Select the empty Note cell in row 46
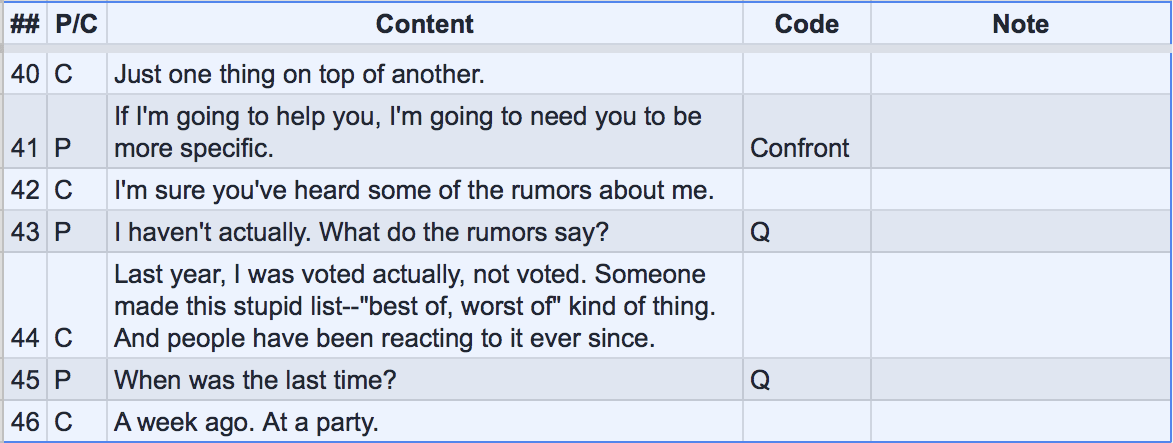The height and width of the screenshot is (443, 1173). coord(1020,422)
